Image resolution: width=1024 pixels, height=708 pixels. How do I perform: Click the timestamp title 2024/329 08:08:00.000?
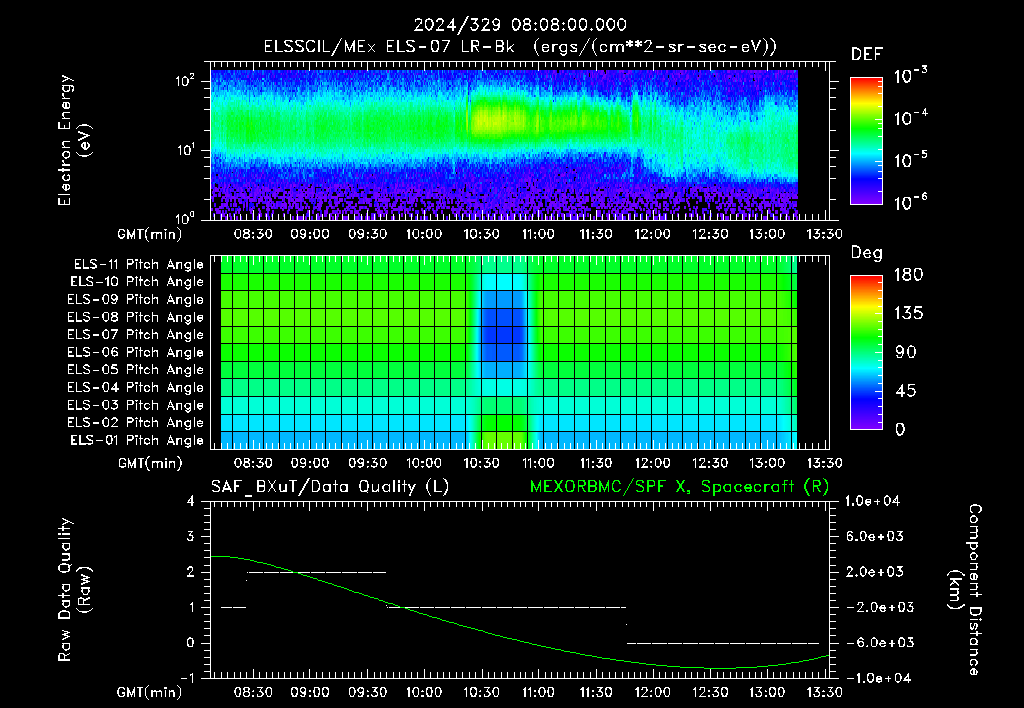pyautogui.click(x=520, y=25)
